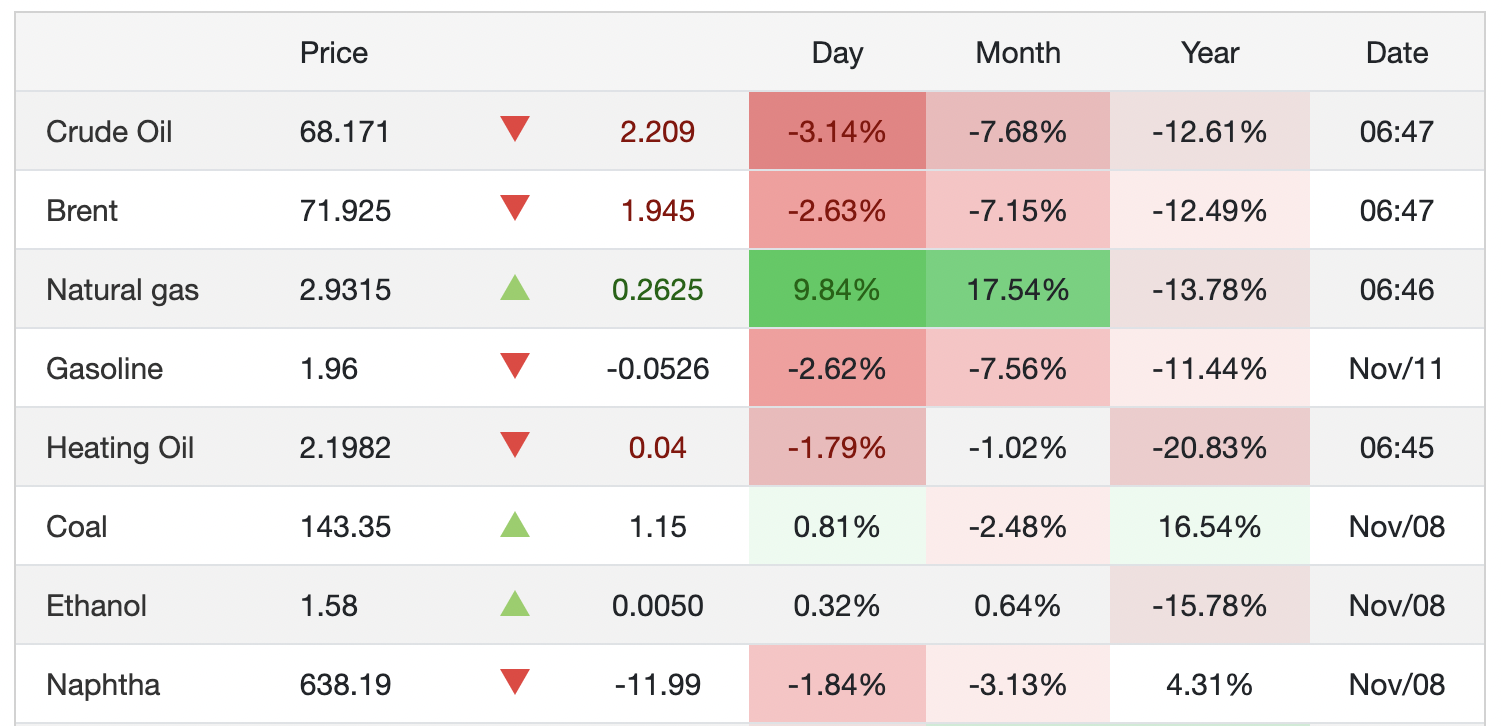
Task: Click the Heating Oil change value 0.04
Action: click(x=658, y=448)
